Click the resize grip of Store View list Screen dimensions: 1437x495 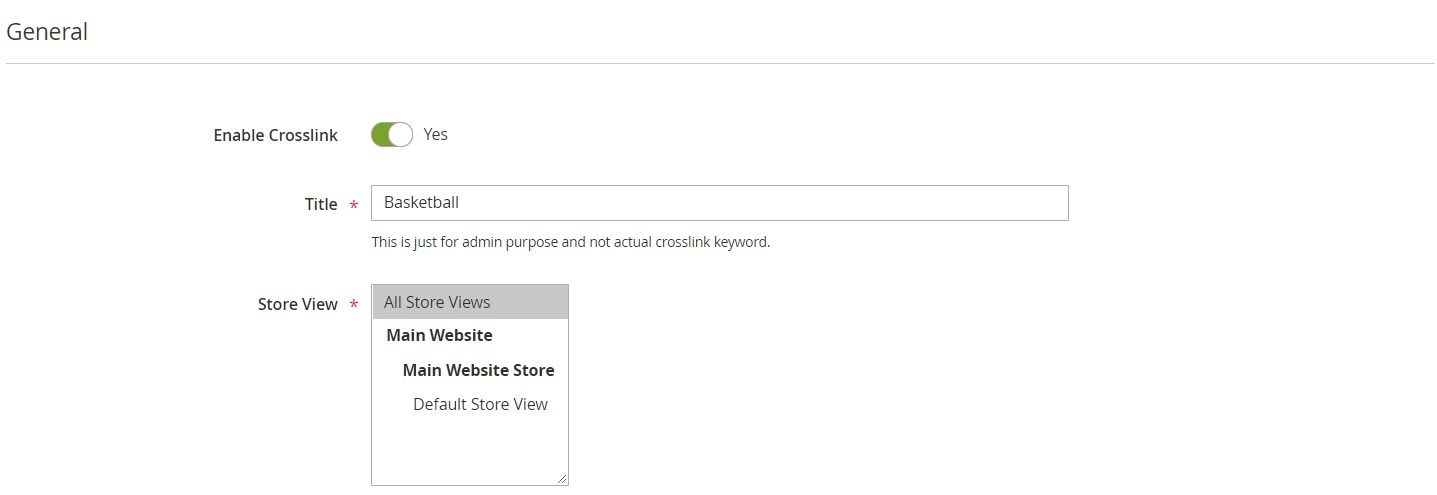click(562, 479)
